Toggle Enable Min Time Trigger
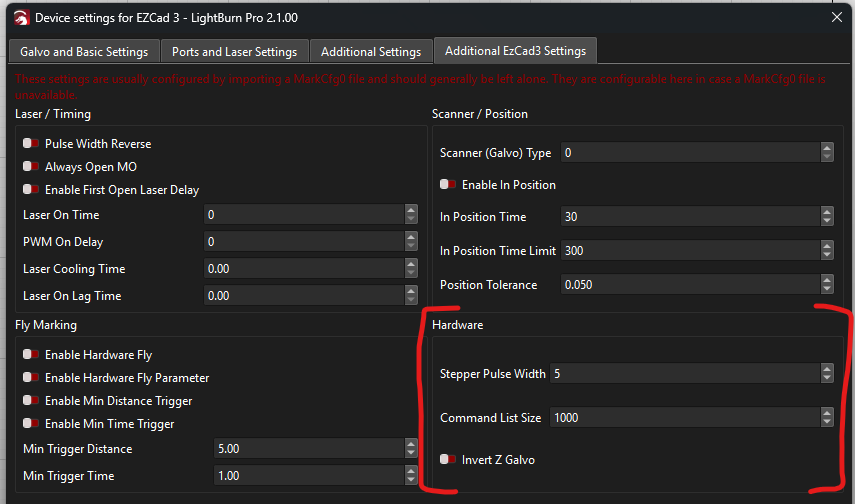Screen dimensions: 855x504 point(31,423)
